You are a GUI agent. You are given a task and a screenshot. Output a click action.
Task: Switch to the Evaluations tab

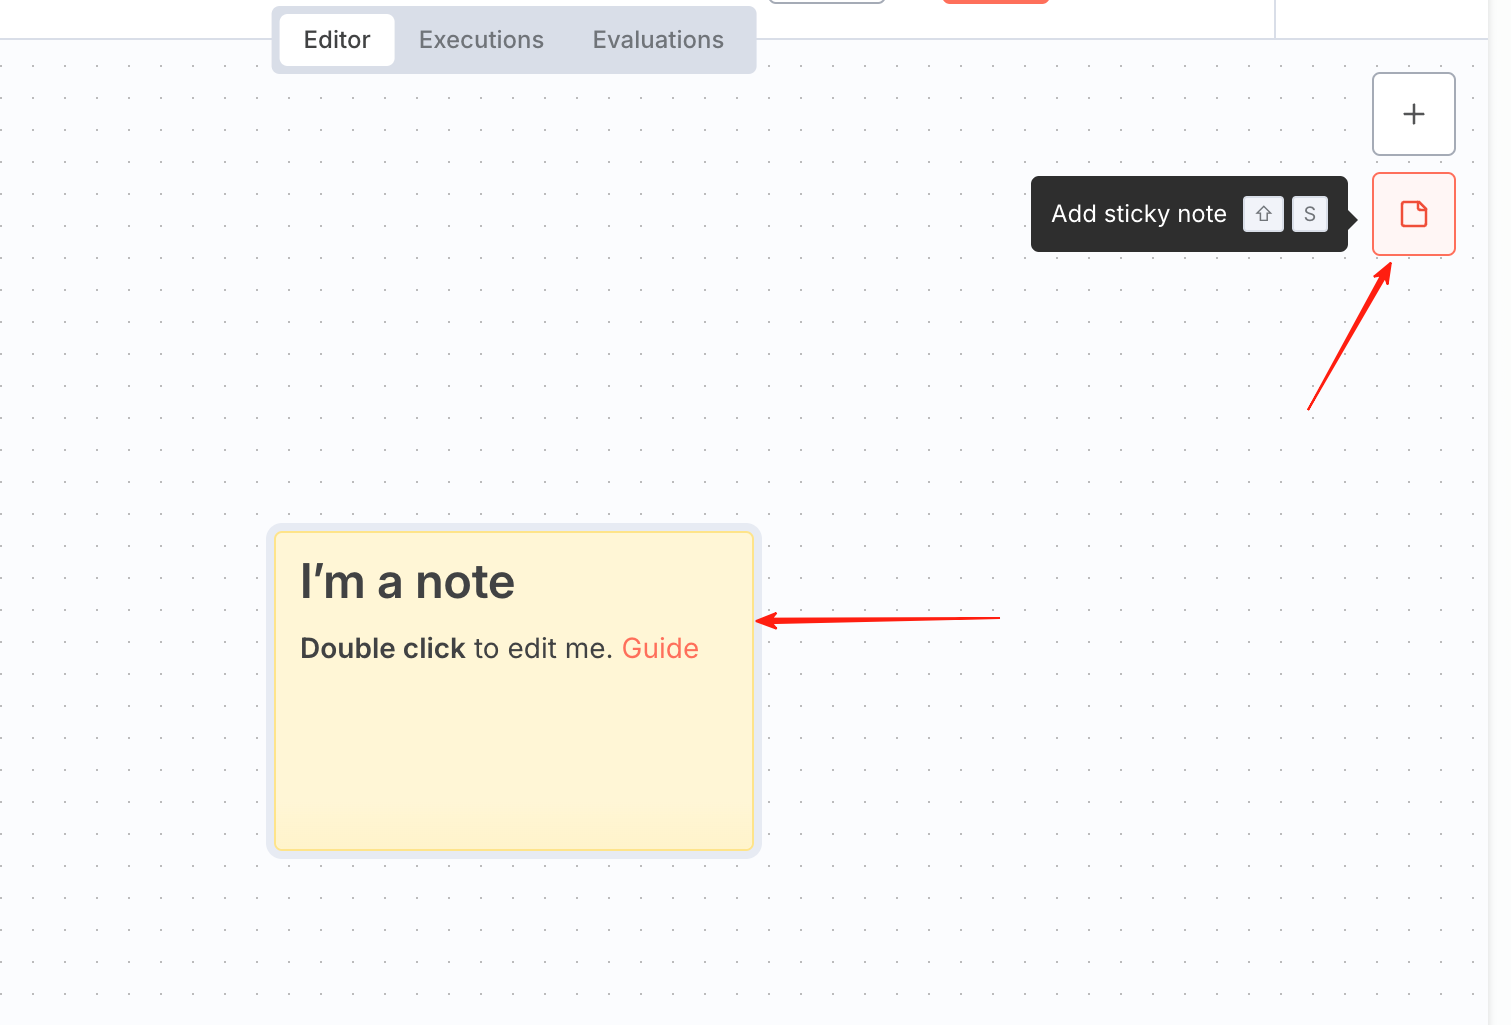[x=658, y=40]
